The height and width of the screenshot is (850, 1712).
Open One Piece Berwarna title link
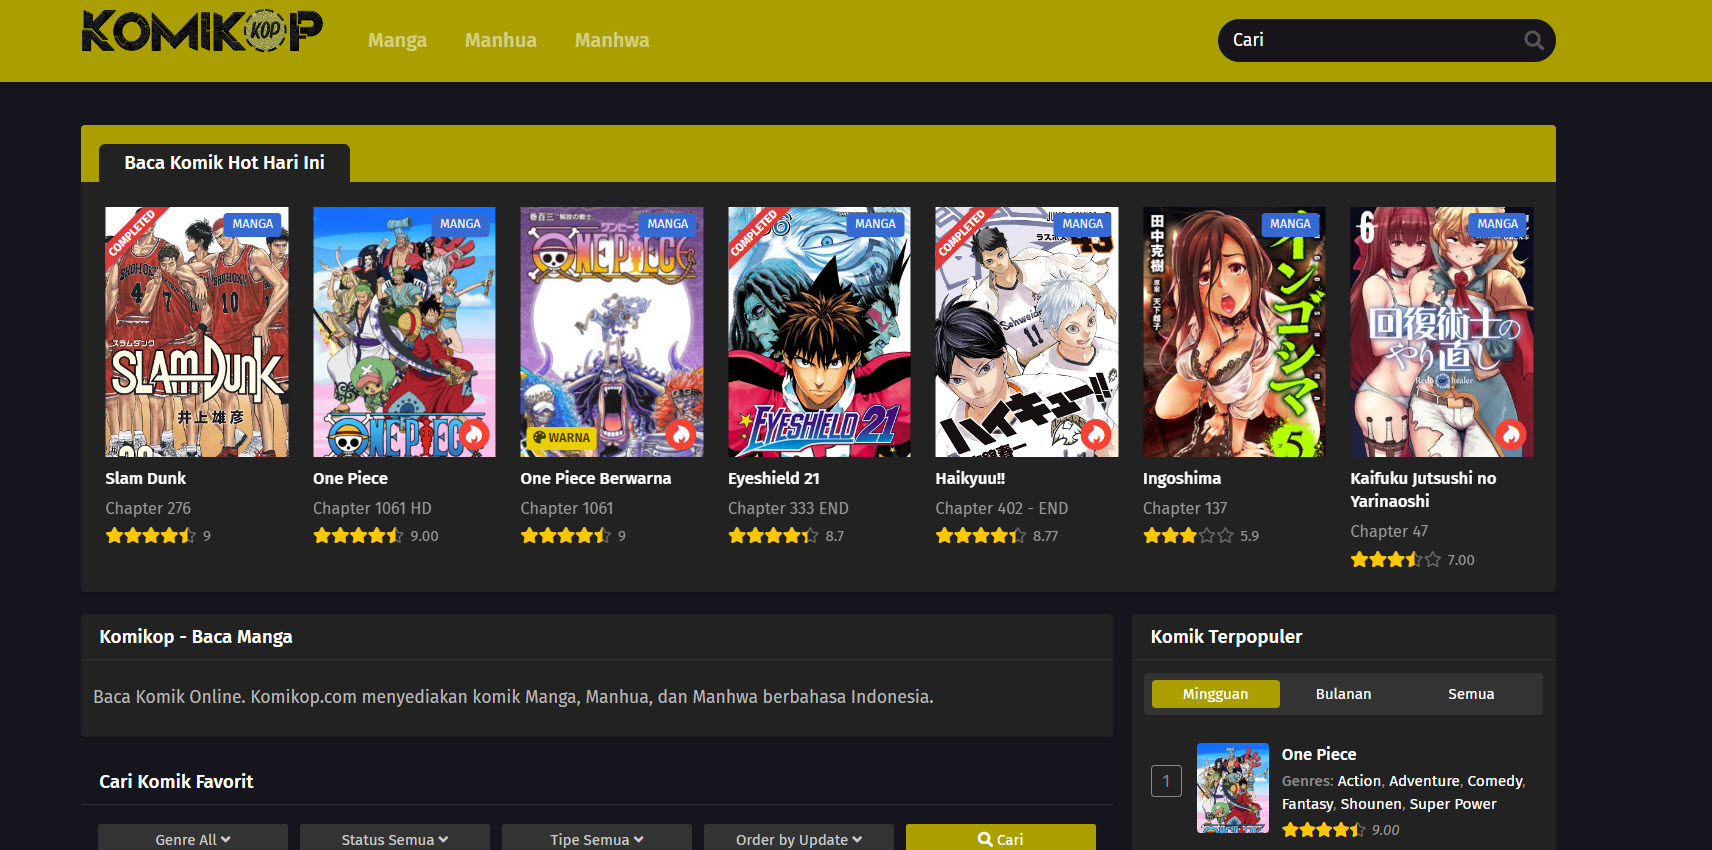click(x=596, y=478)
